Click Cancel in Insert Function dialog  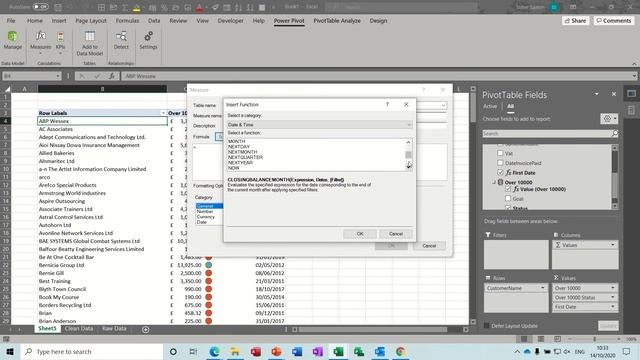[396, 234]
